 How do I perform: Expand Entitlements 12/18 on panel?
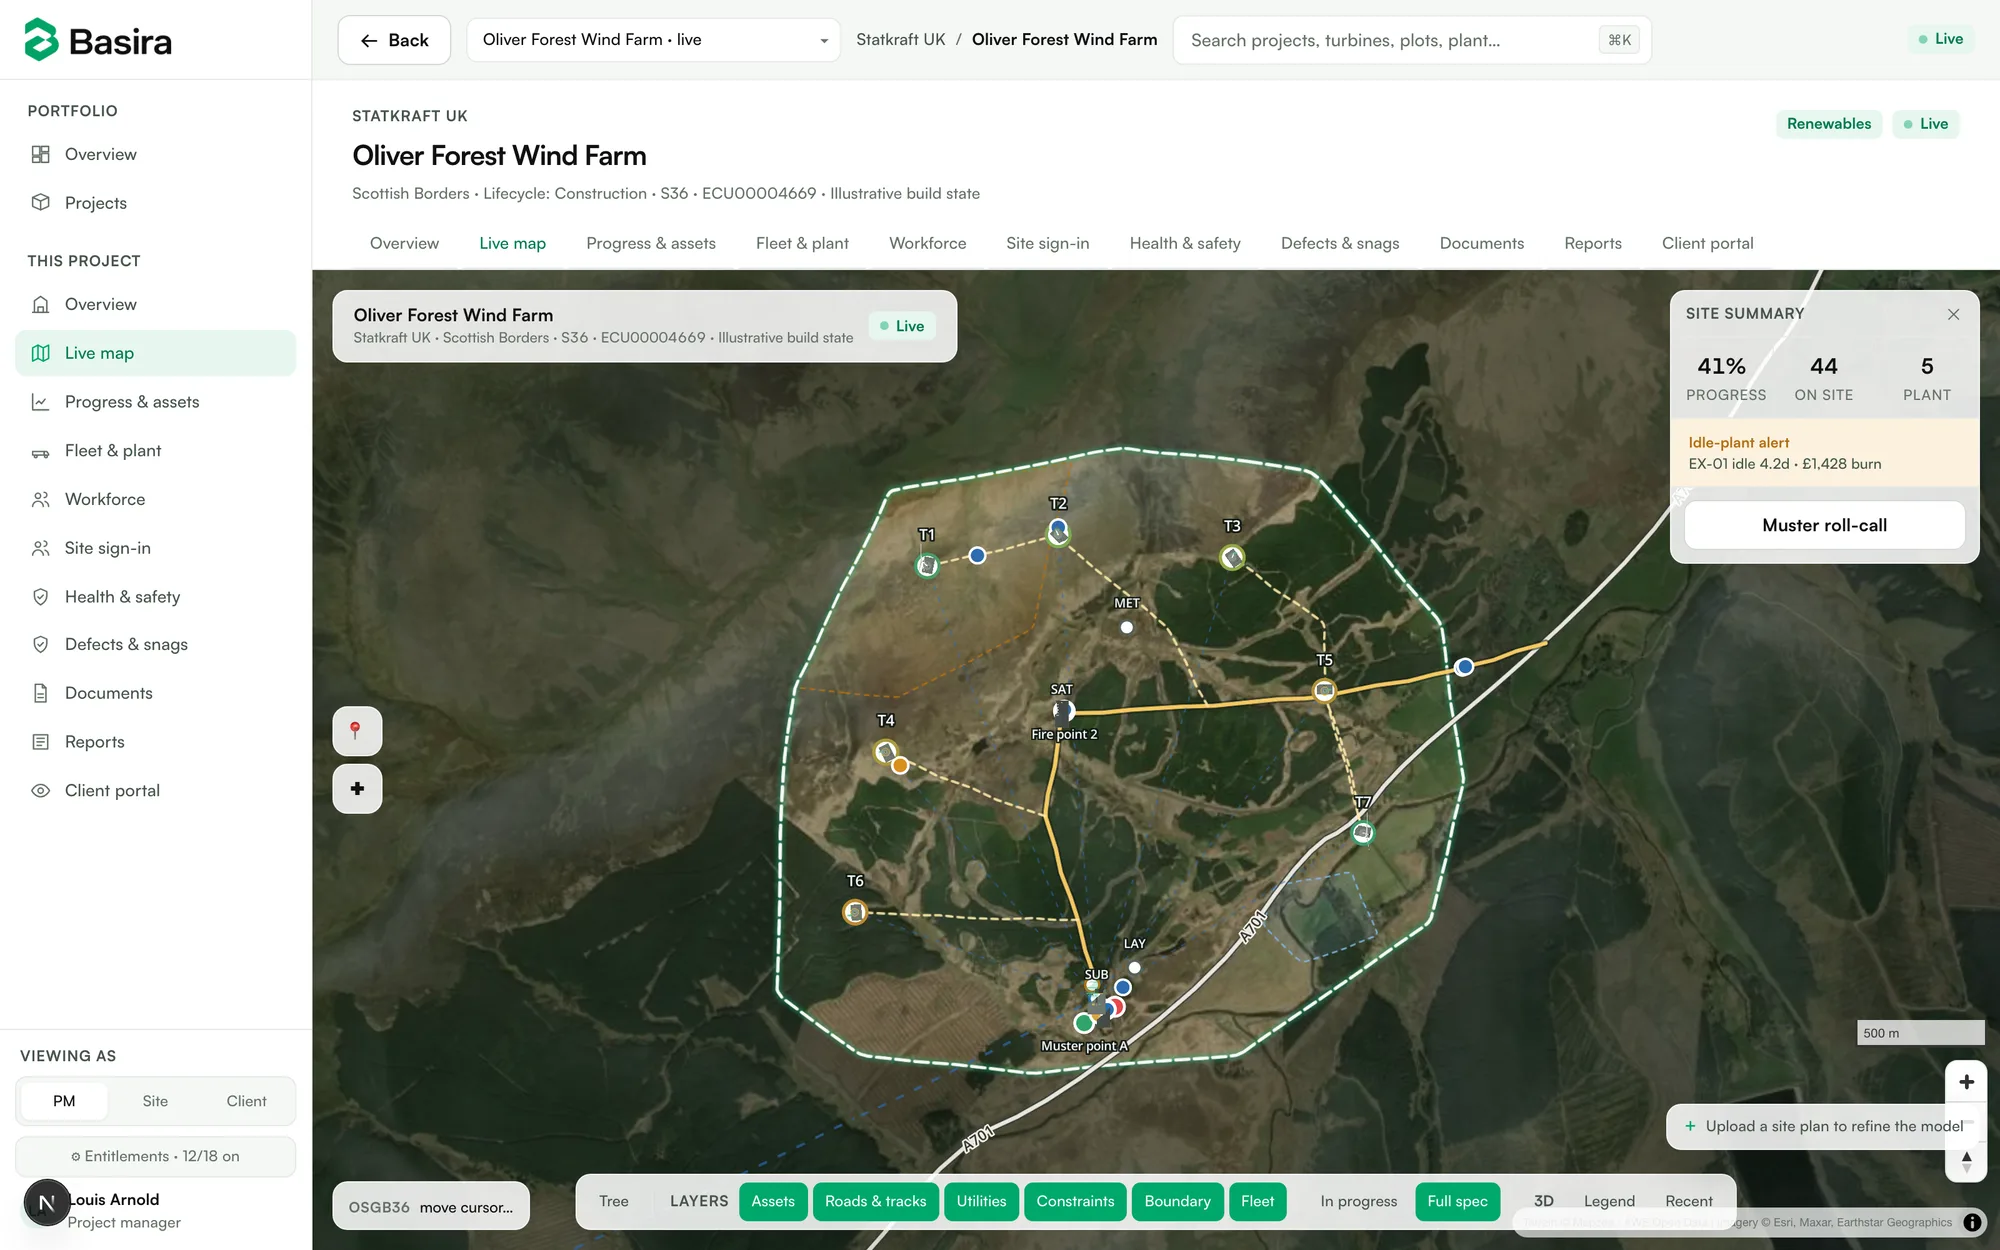point(155,1156)
